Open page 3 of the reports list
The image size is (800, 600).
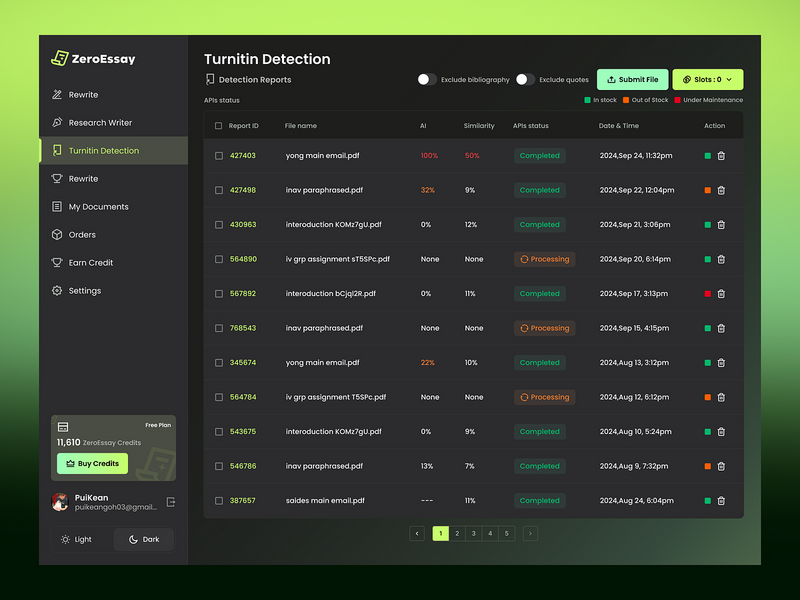click(x=473, y=533)
